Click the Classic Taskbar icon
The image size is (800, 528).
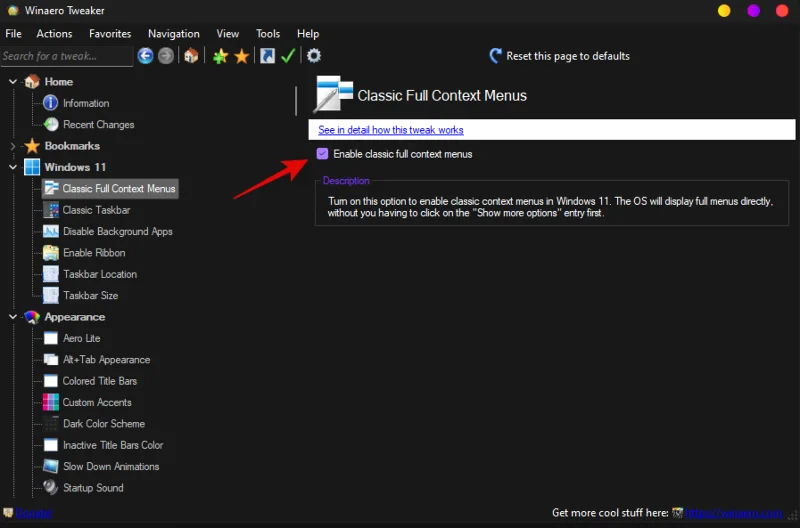coord(51,210)
